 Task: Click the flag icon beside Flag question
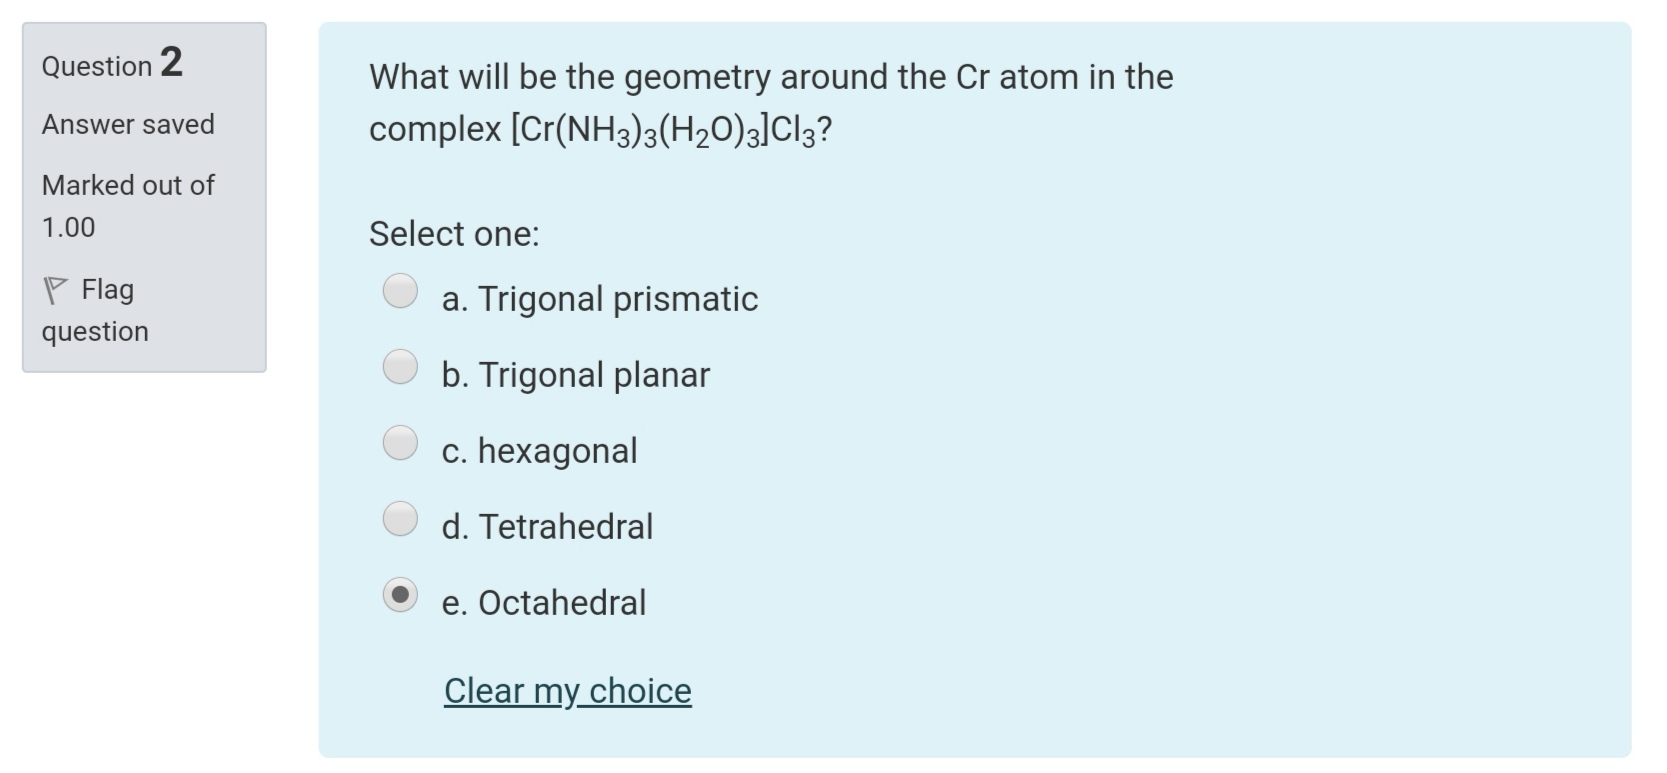pyautogui.click(x=54, y=290)
